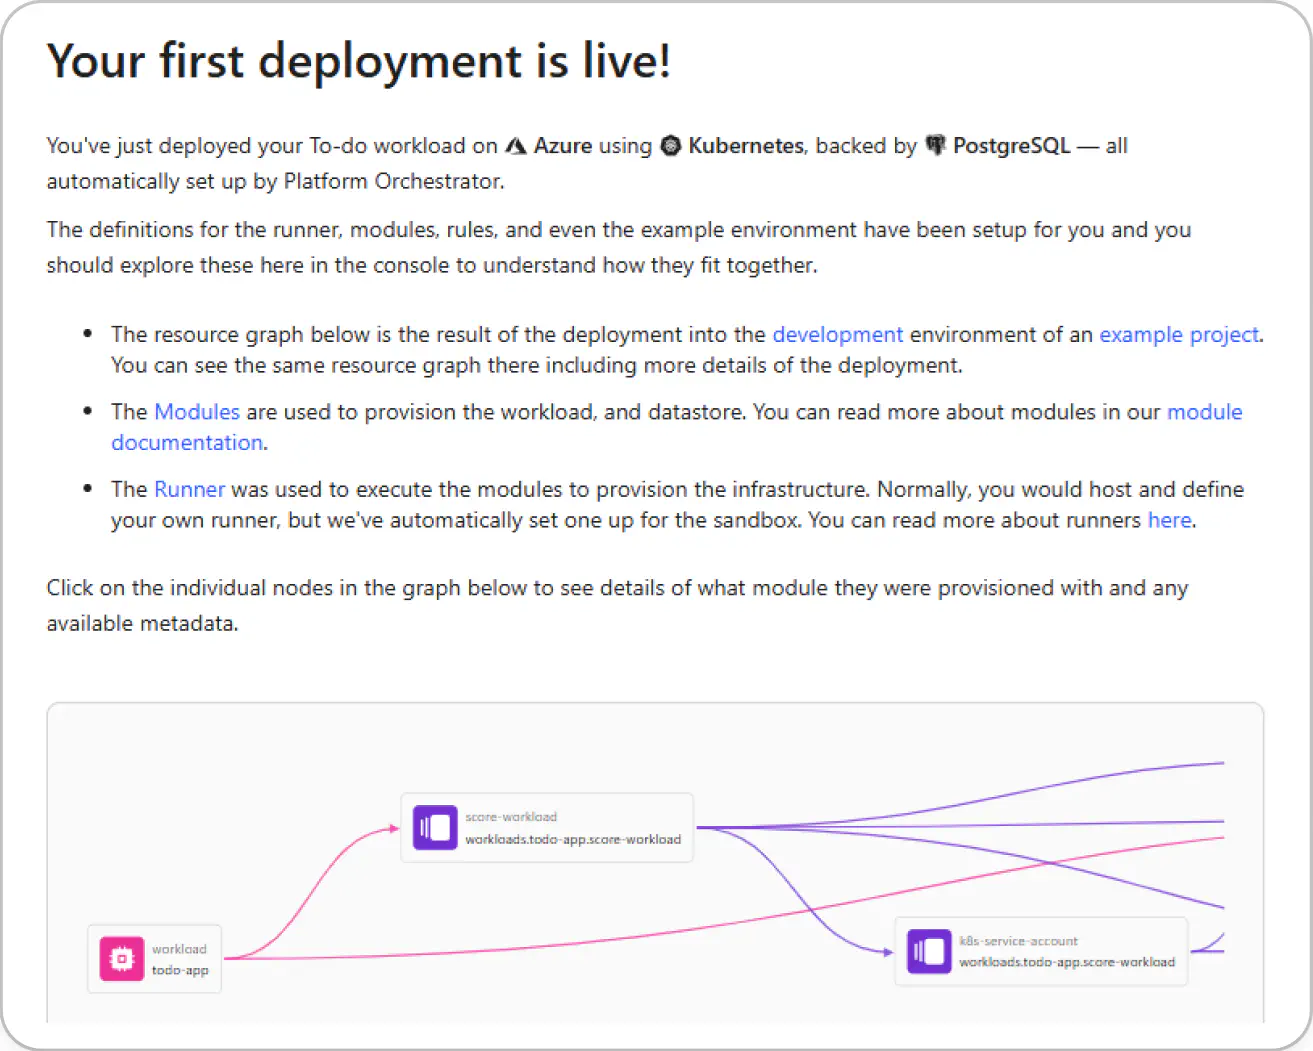Click the bold PostgreSQL text
This screenshot has height=1051, width=1313.
[1011, 146]
